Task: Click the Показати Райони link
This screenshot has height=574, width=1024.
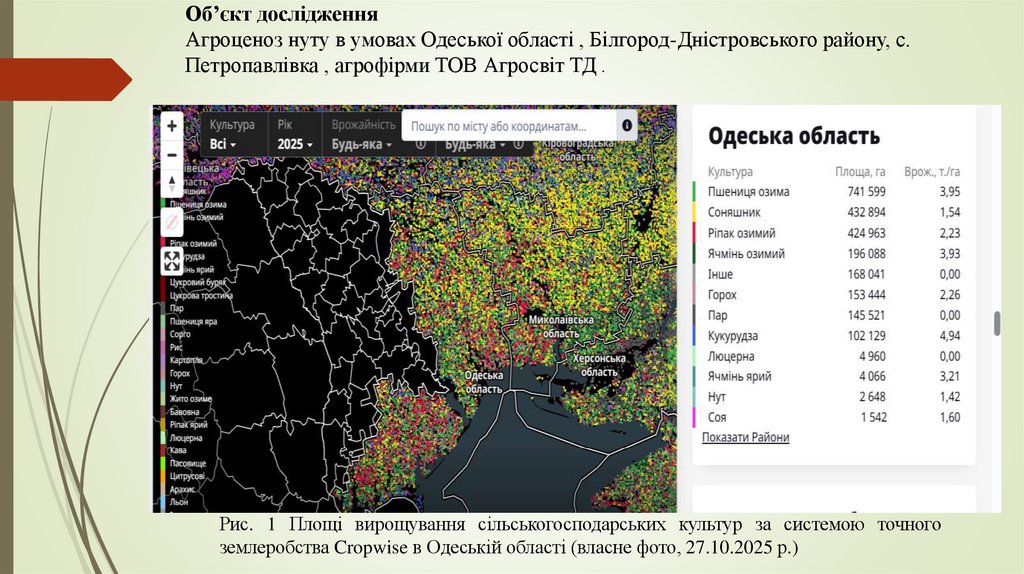Action: 746,438
